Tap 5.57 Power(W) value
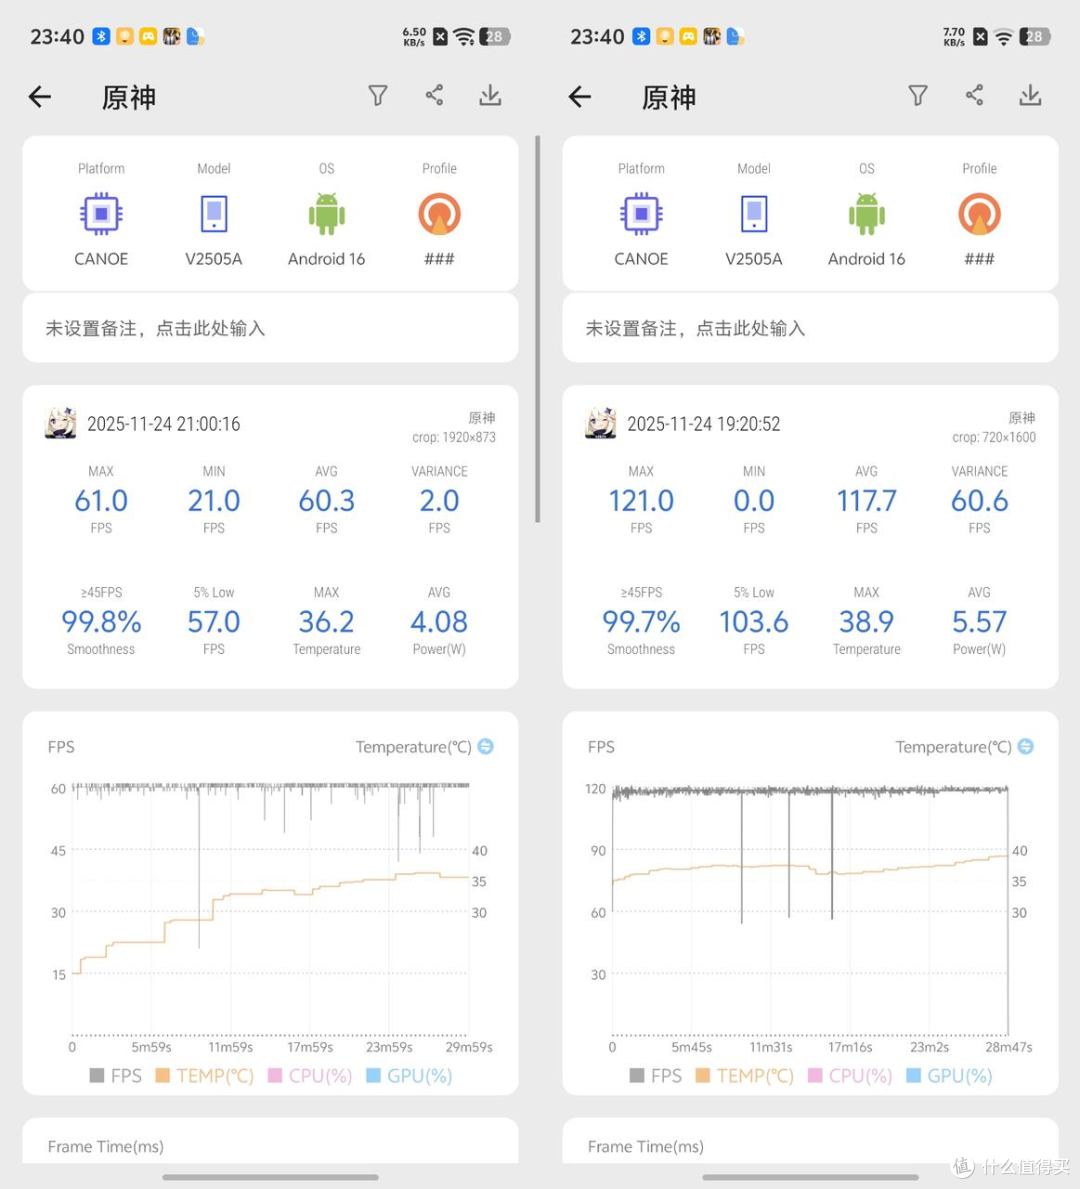The image size is (1080, 1189). [x=979, y=622]
